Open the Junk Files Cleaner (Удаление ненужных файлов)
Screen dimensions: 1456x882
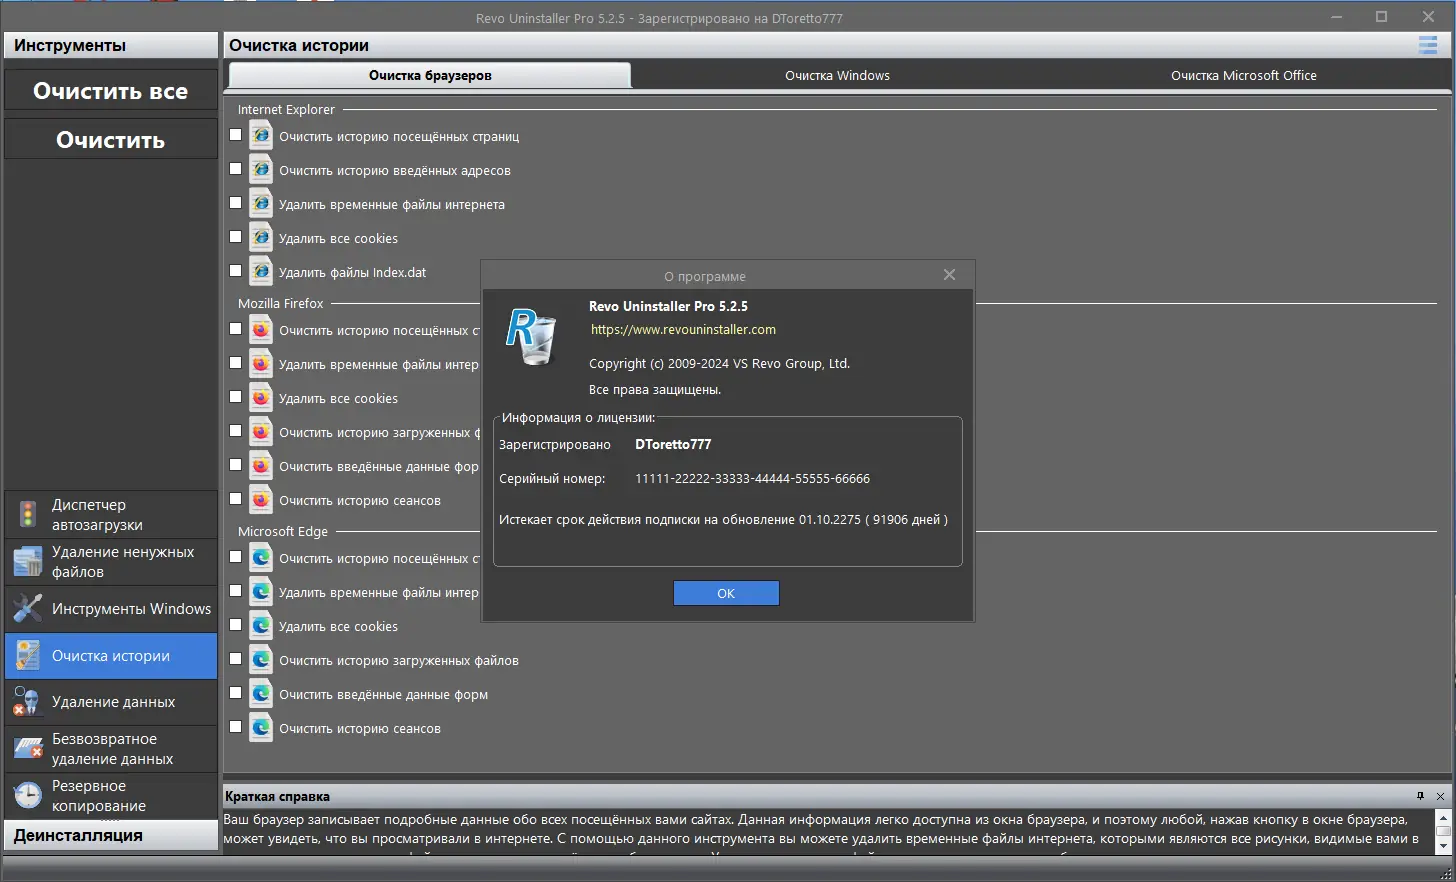[111, 561]
